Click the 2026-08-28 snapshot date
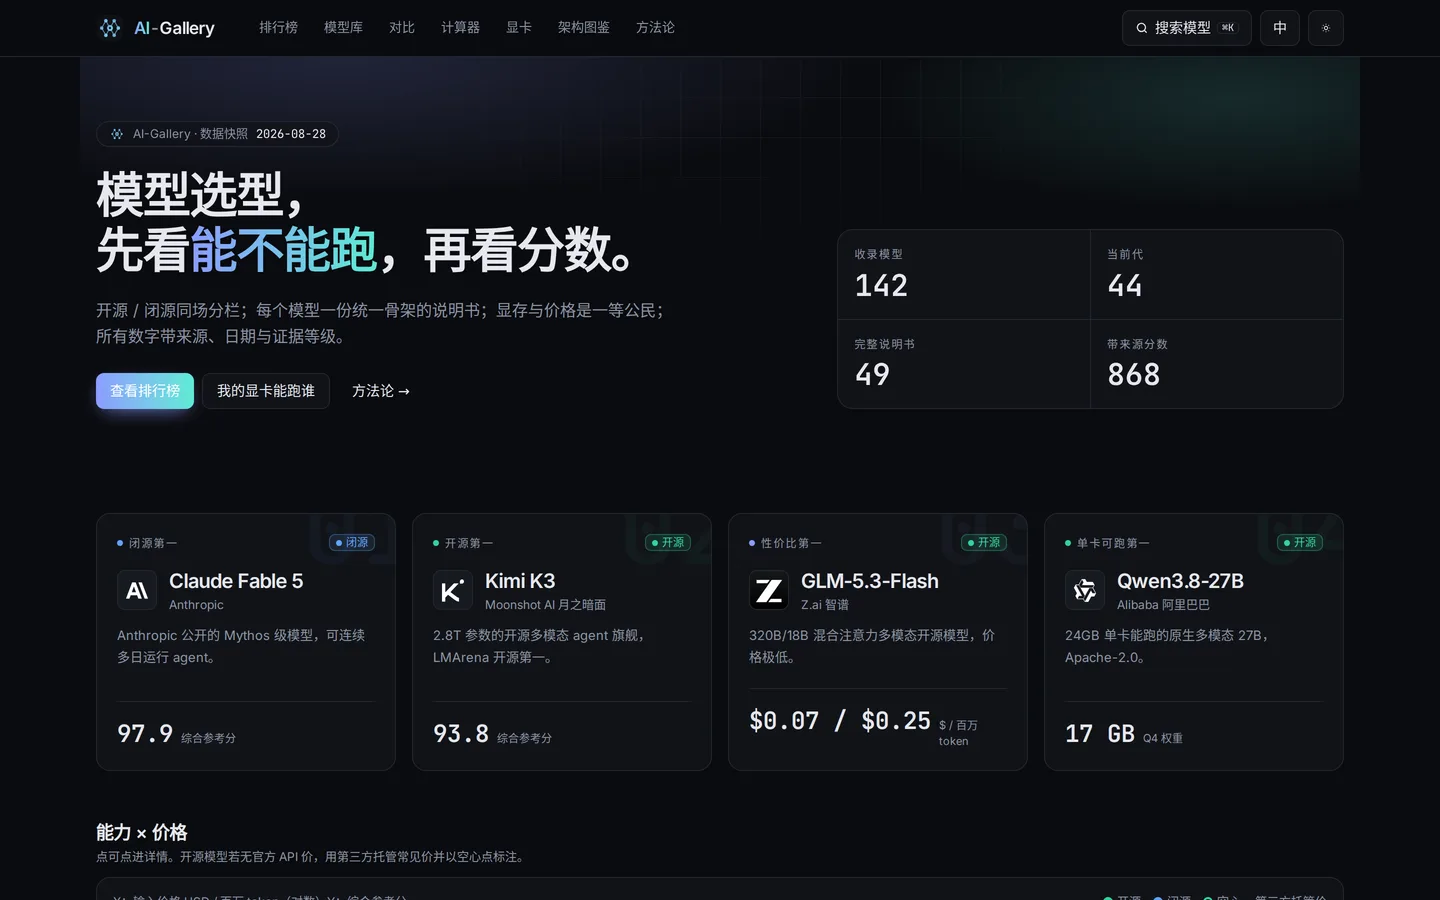Image resolution: width=1440 pixels, height=900 pixels. pyautogui.click(x=291, y=134)
